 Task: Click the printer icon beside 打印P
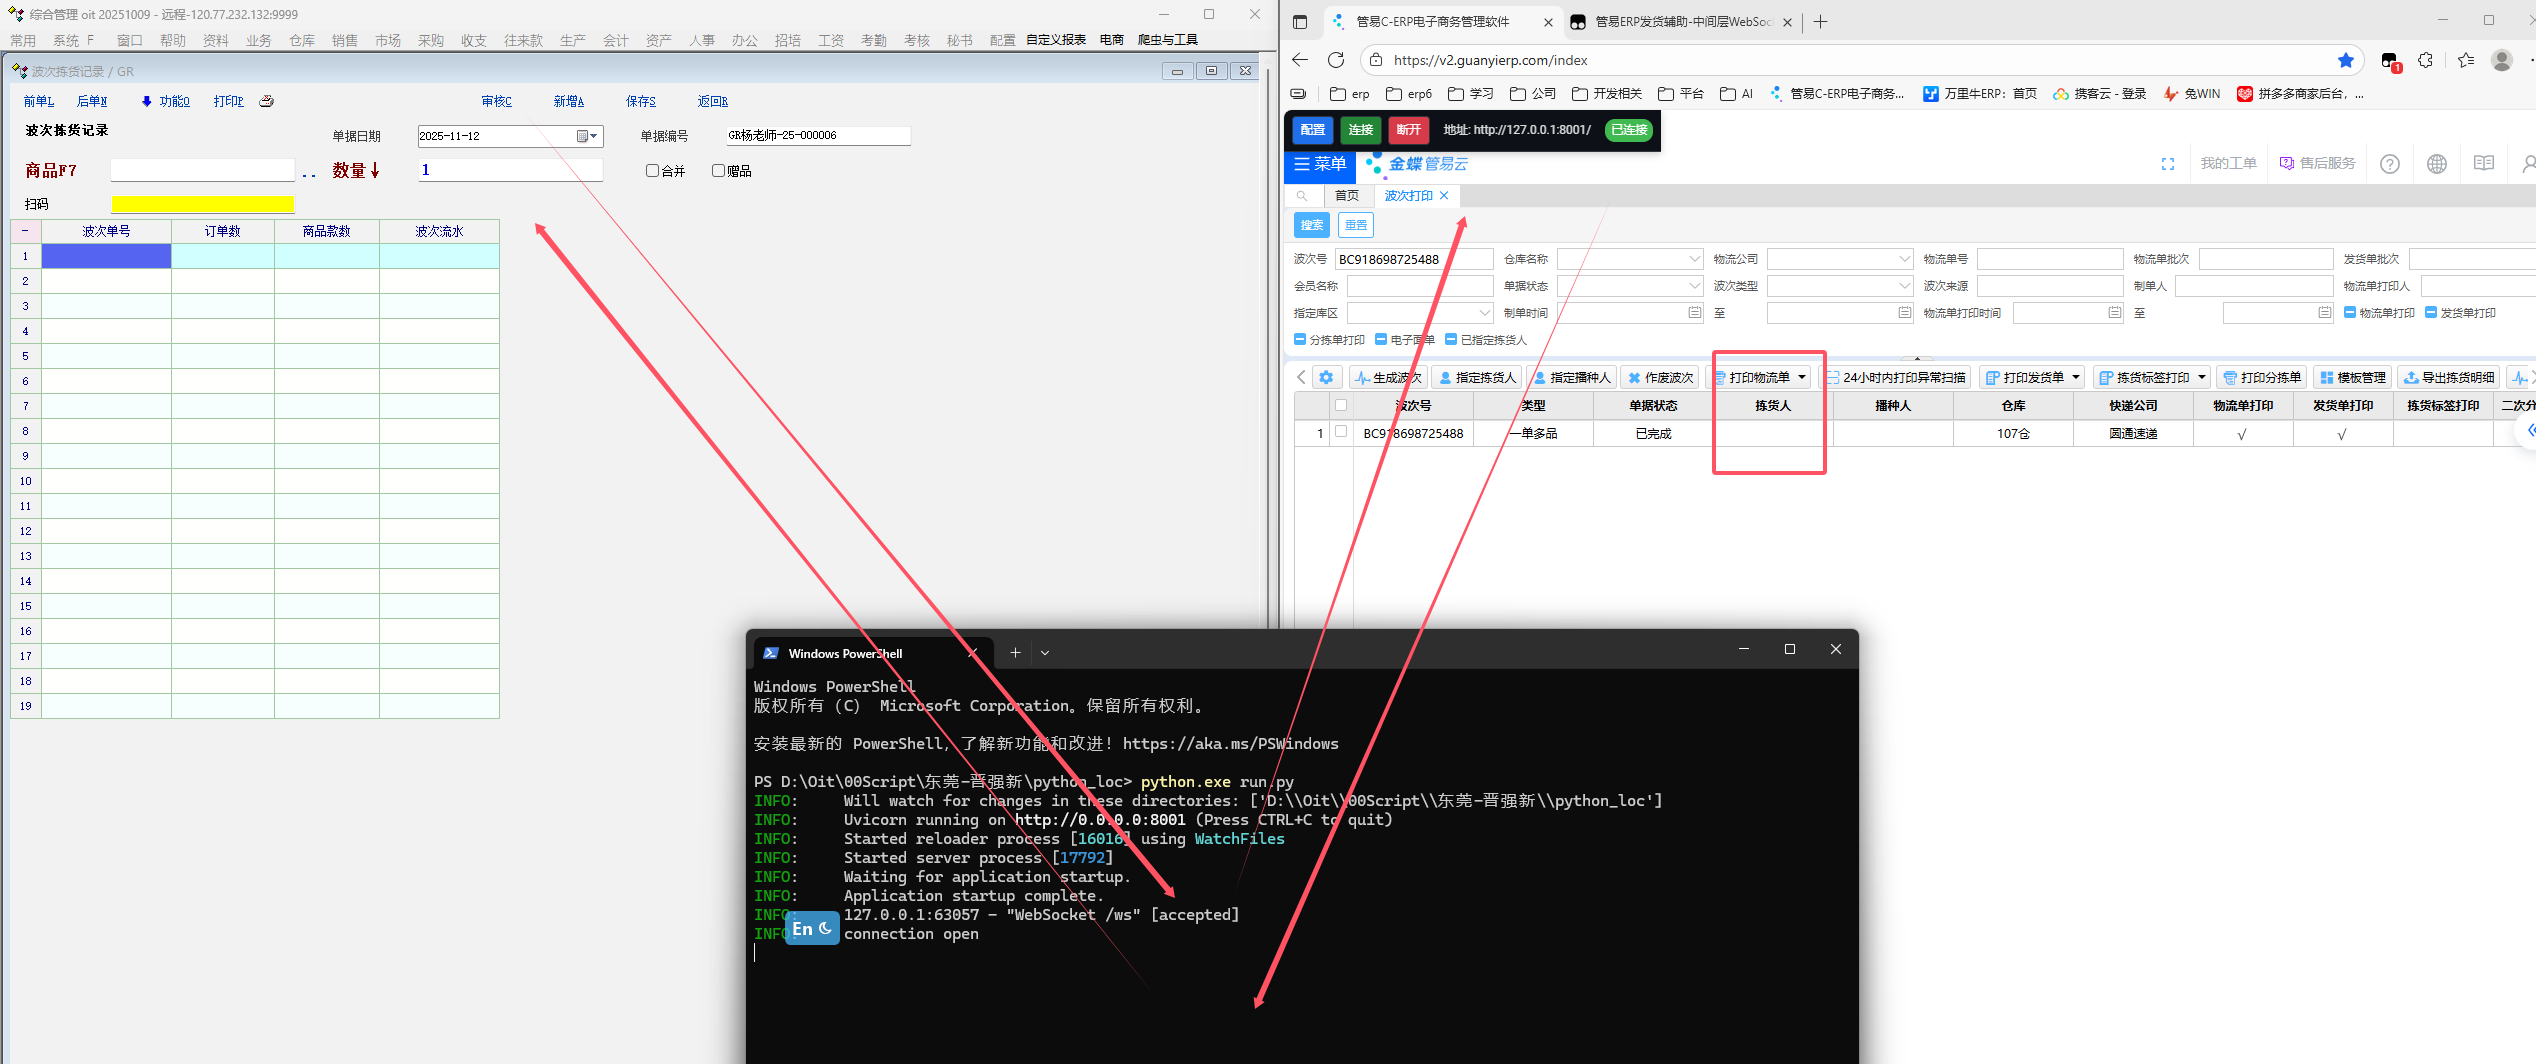pos(266,101)
